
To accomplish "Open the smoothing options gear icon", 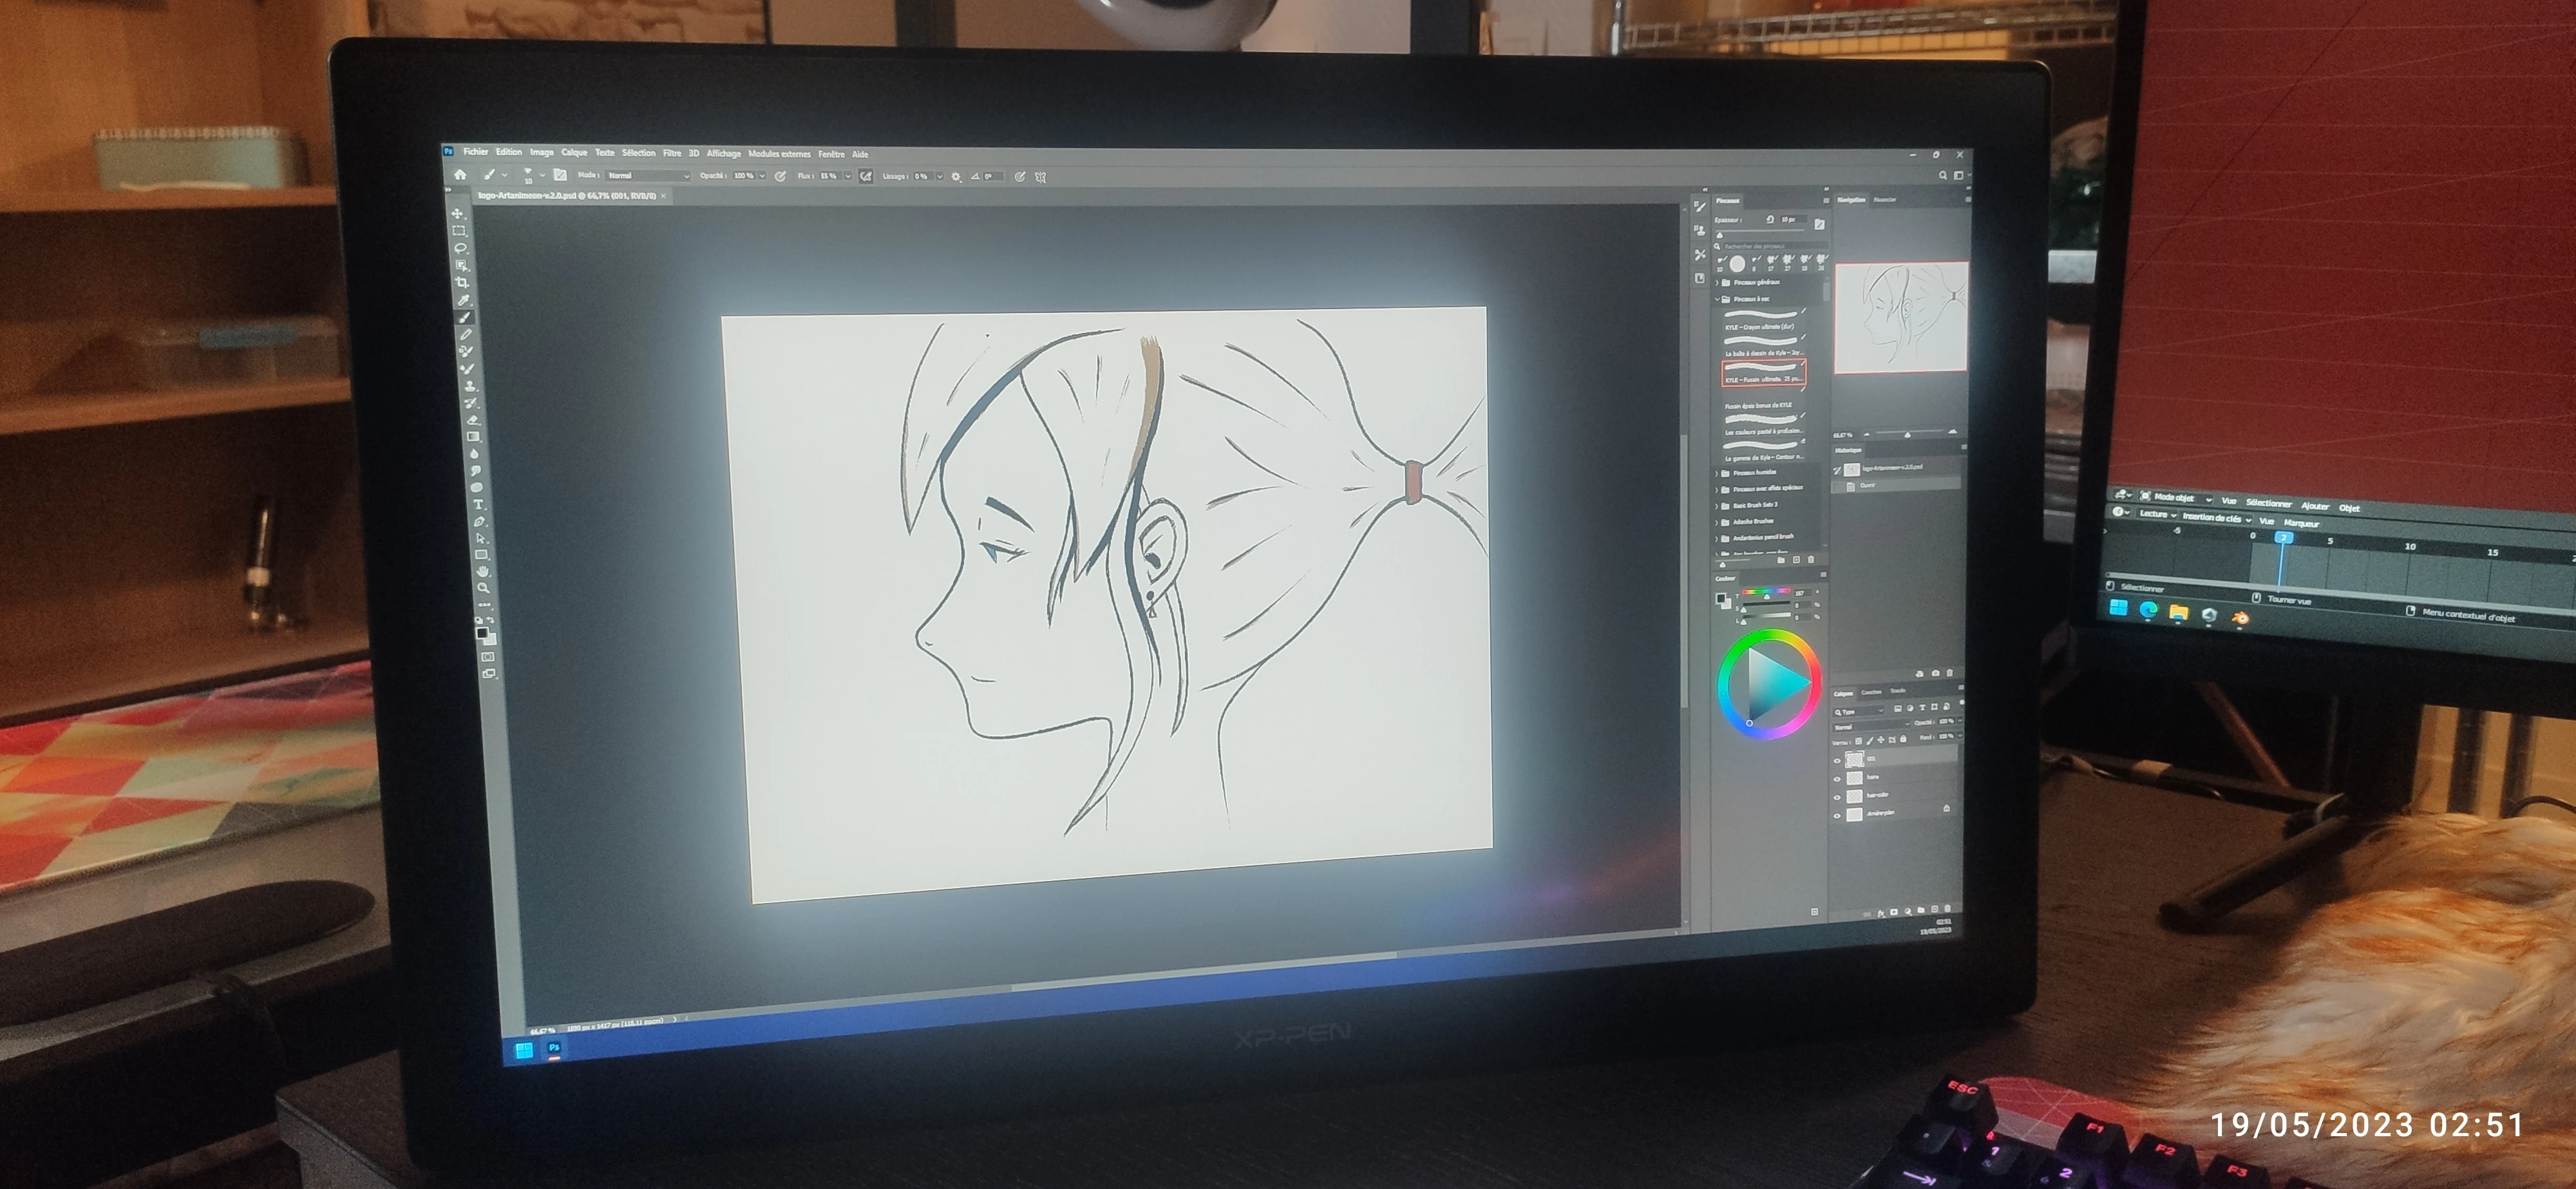I will (956, 176).
